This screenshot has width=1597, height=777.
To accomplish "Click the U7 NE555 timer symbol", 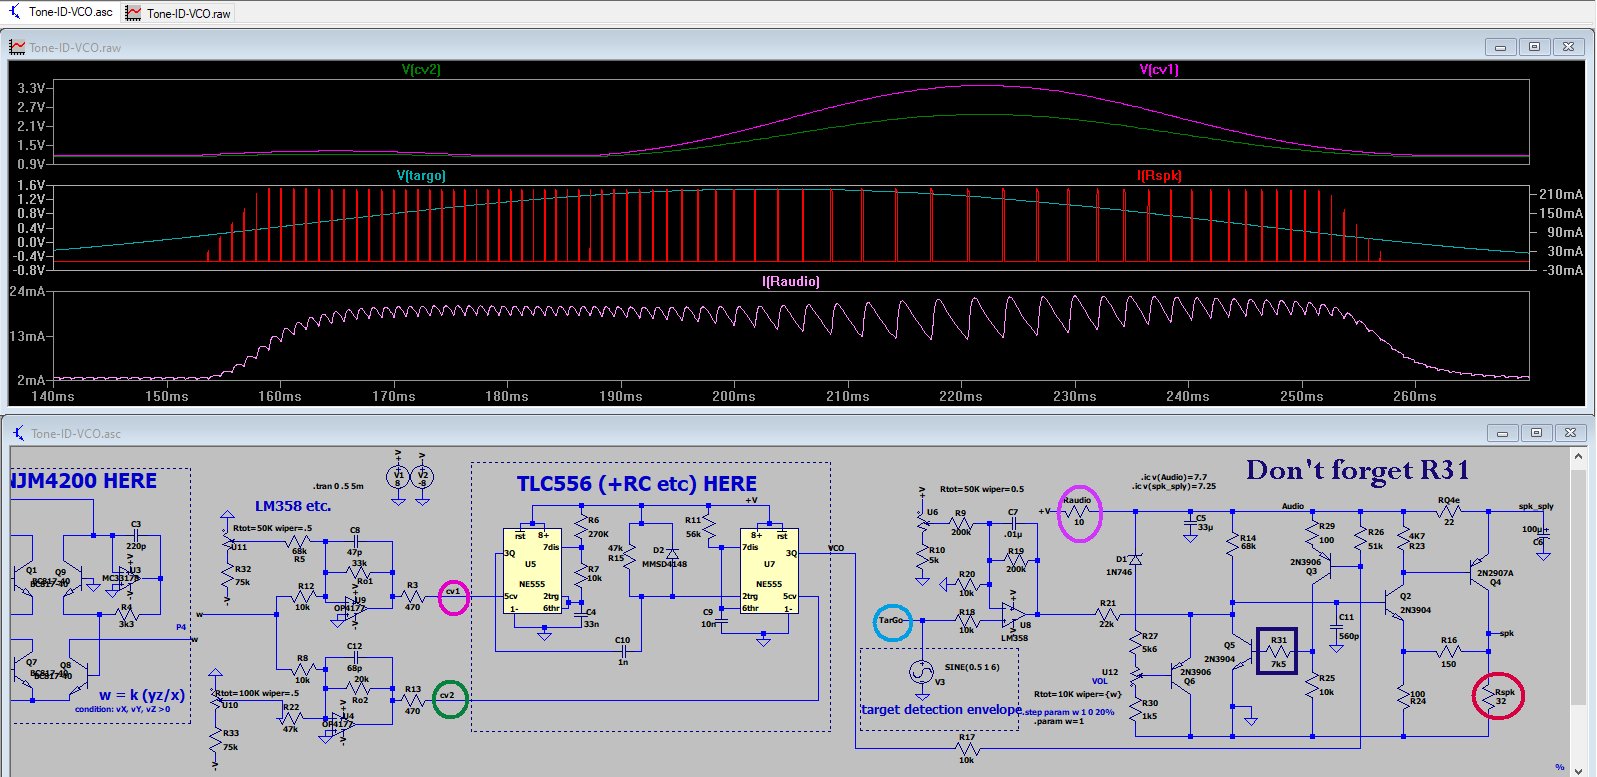I will 769,574.
